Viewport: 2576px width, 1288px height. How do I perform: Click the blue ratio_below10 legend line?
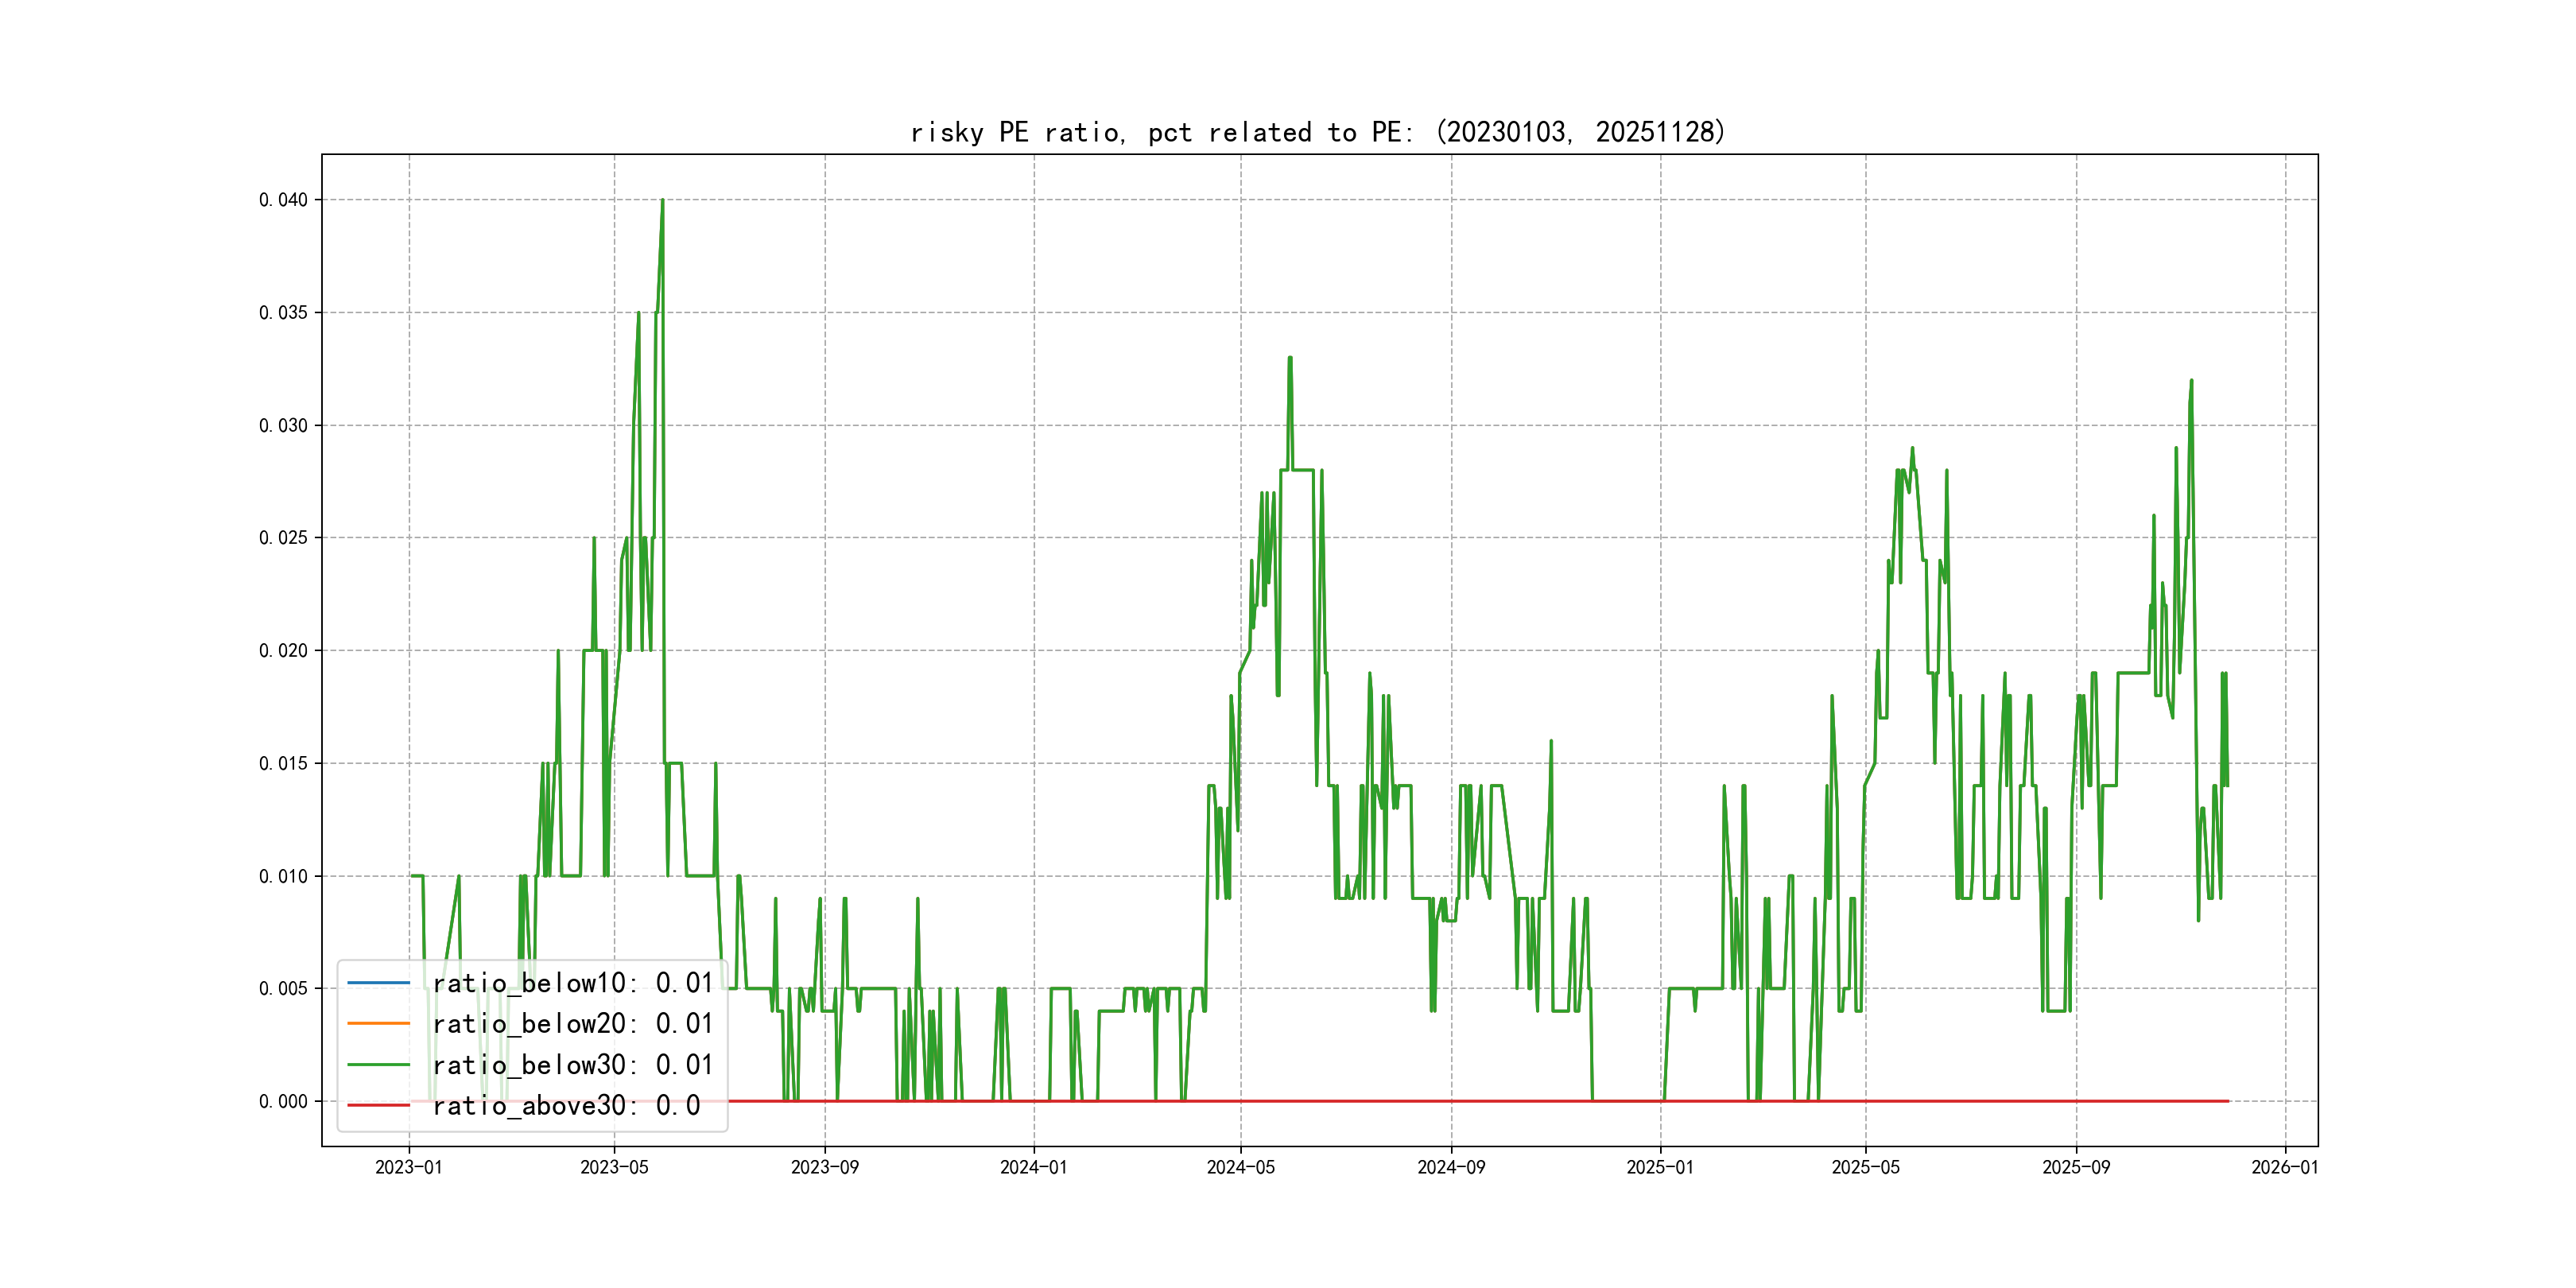point(378,983)
